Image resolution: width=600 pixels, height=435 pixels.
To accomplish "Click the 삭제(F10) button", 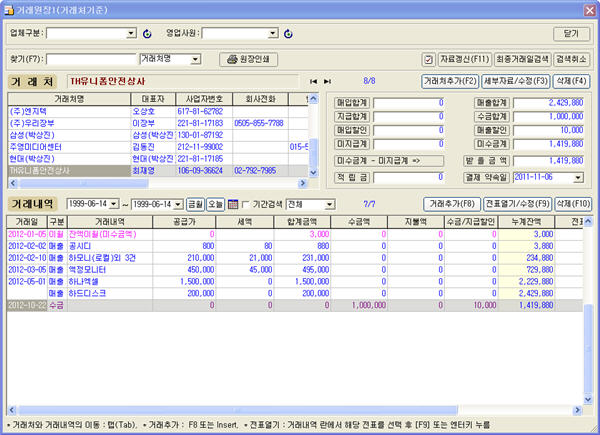I will [573, 204].
